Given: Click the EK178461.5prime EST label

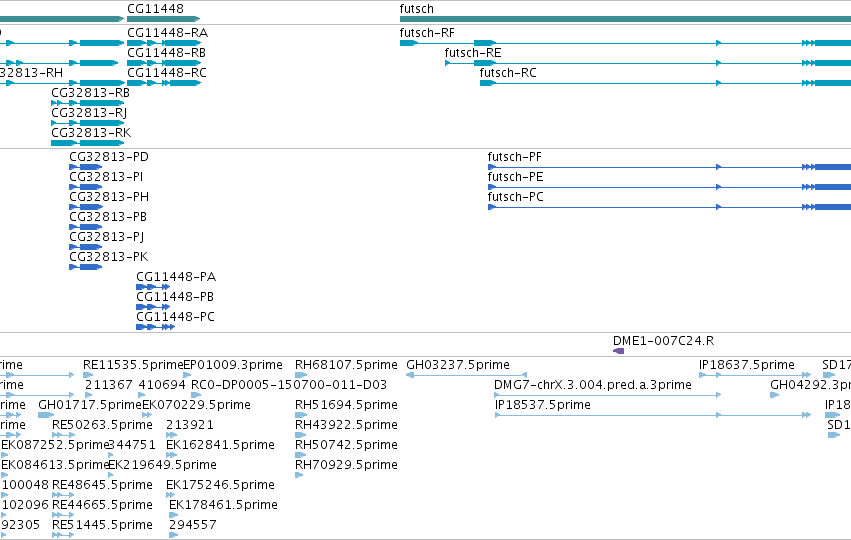Looking at the screenshot, I should point(224,505).
